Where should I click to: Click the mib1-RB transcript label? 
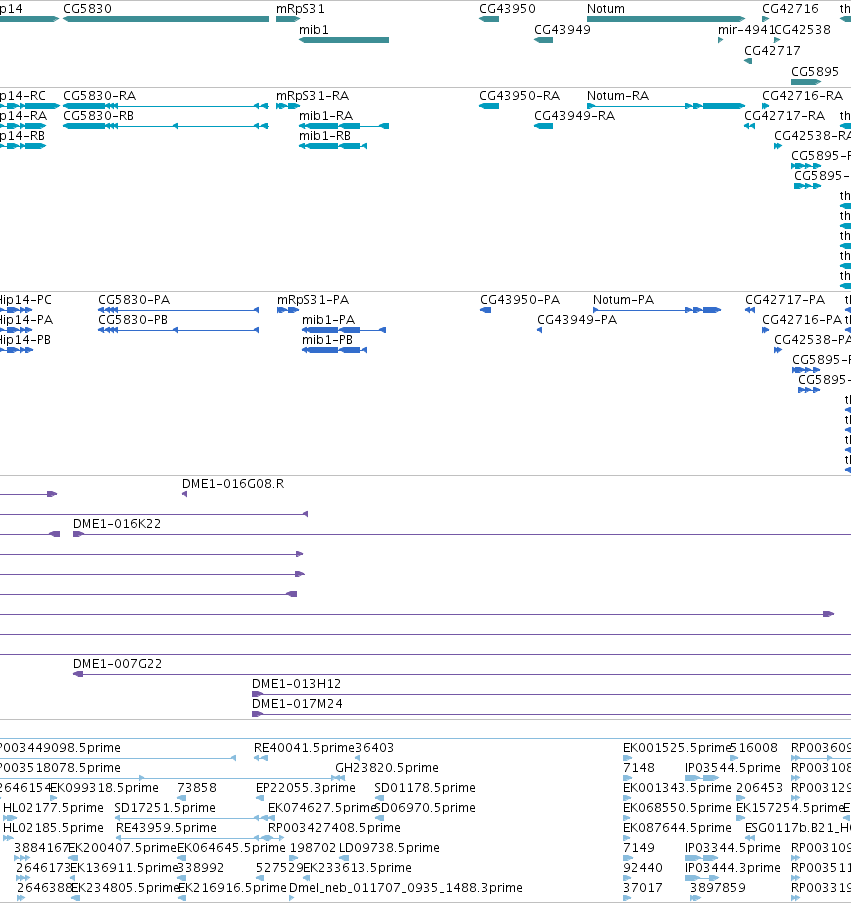coord(325,136)
